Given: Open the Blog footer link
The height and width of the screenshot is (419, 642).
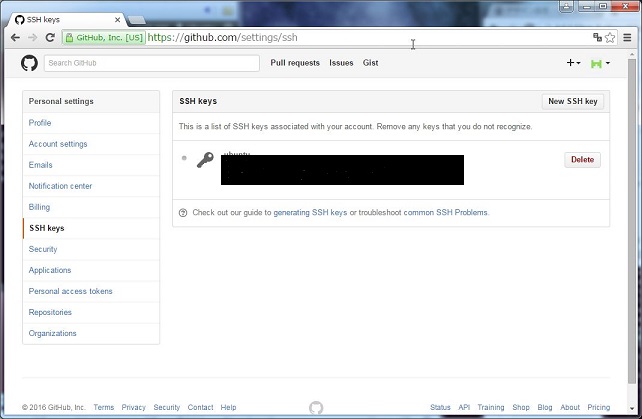Looking at the screenshot, I should [x=545, y=408].
